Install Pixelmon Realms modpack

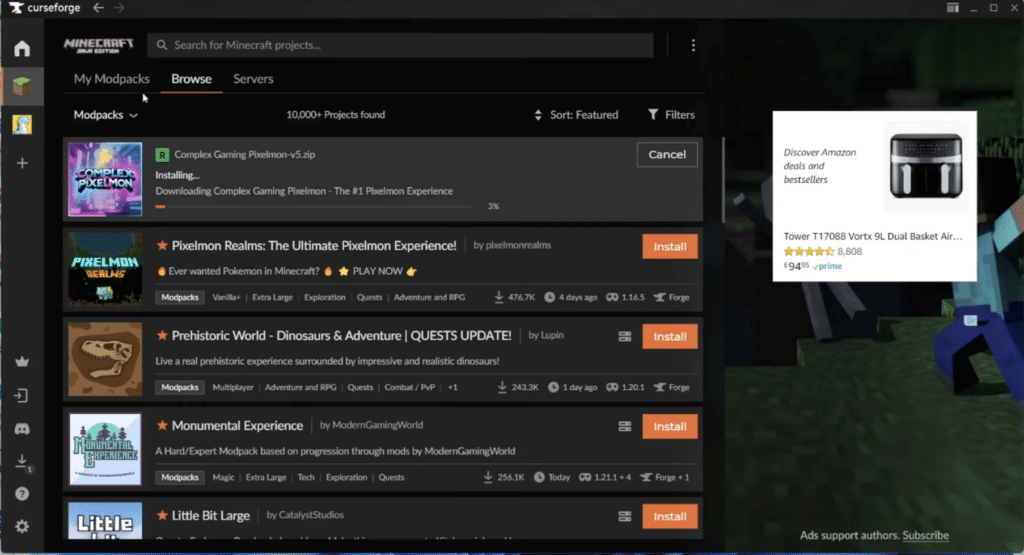(669, 247)
